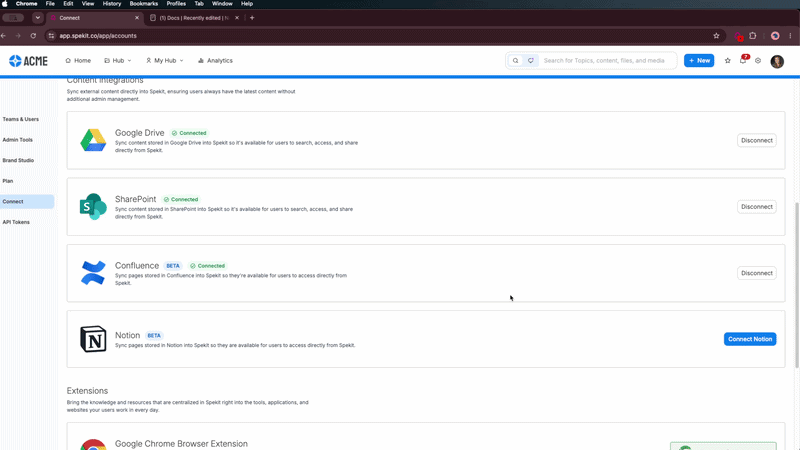Click the favorites star in Spekit header
This screenshot has height=450, width=800.
point(728,60)
